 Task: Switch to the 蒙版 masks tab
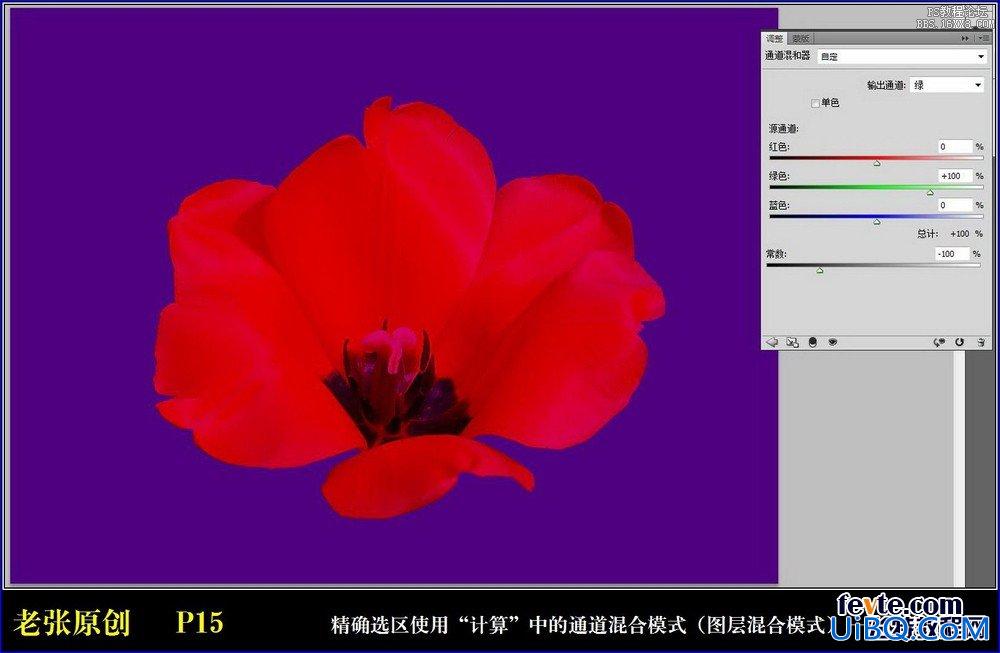coord(800,39)
